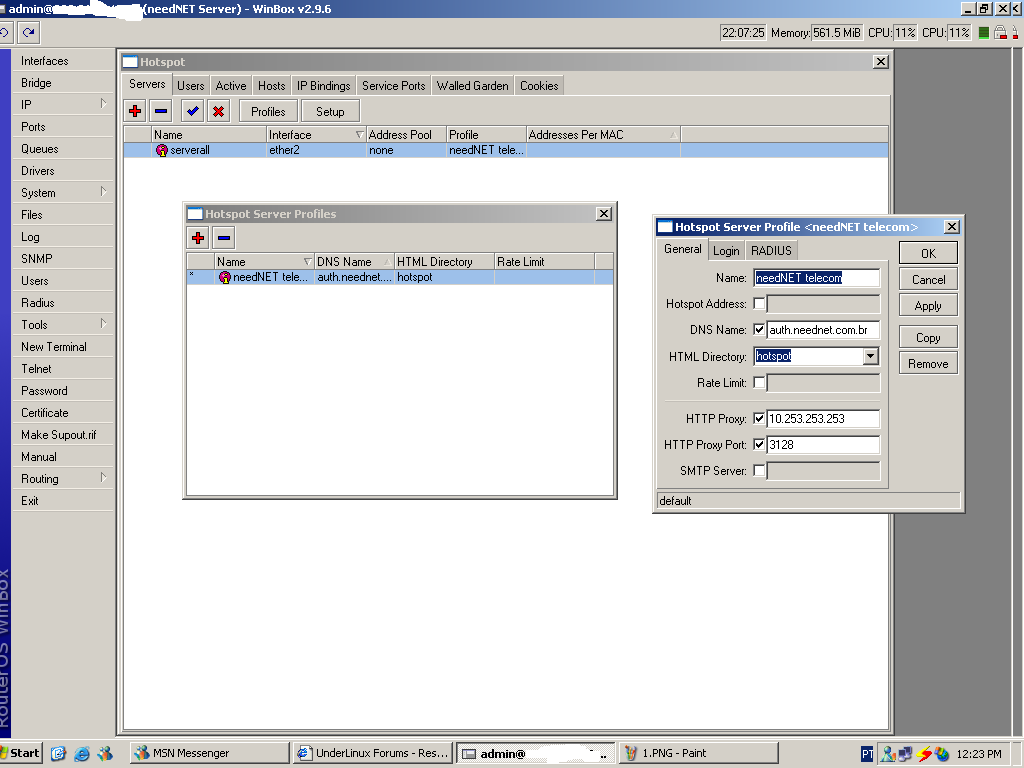Click the lightning bolt tray icon
Viewport: 1024px width, 768px height.
(x=923, y=754)
